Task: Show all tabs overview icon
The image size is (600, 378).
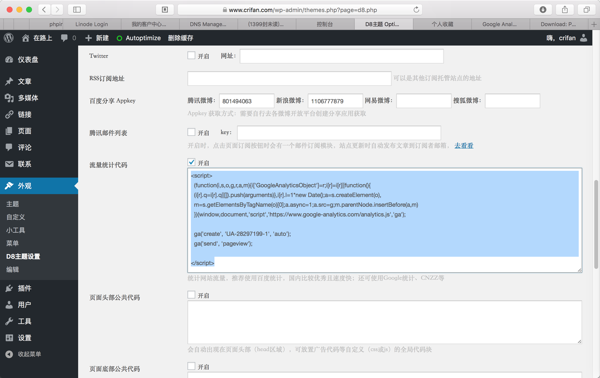Action: pos(586,10)
